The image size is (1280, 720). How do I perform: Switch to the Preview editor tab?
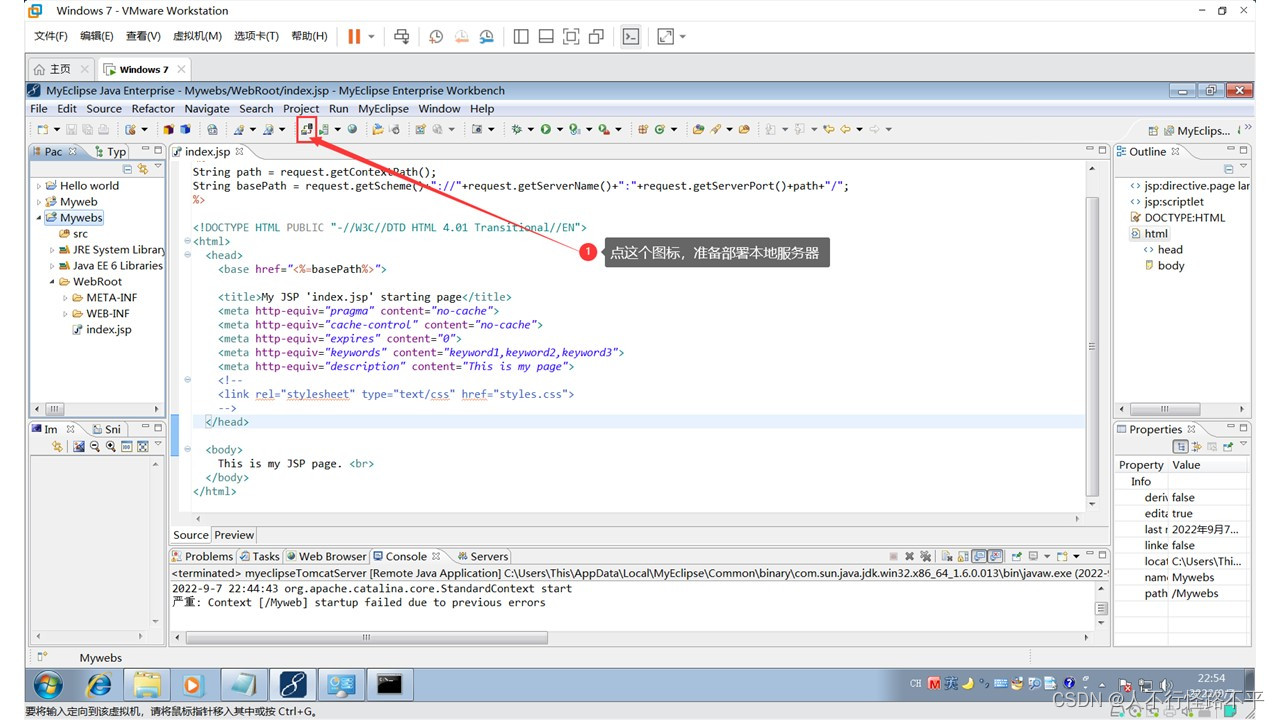coord(234,535)
